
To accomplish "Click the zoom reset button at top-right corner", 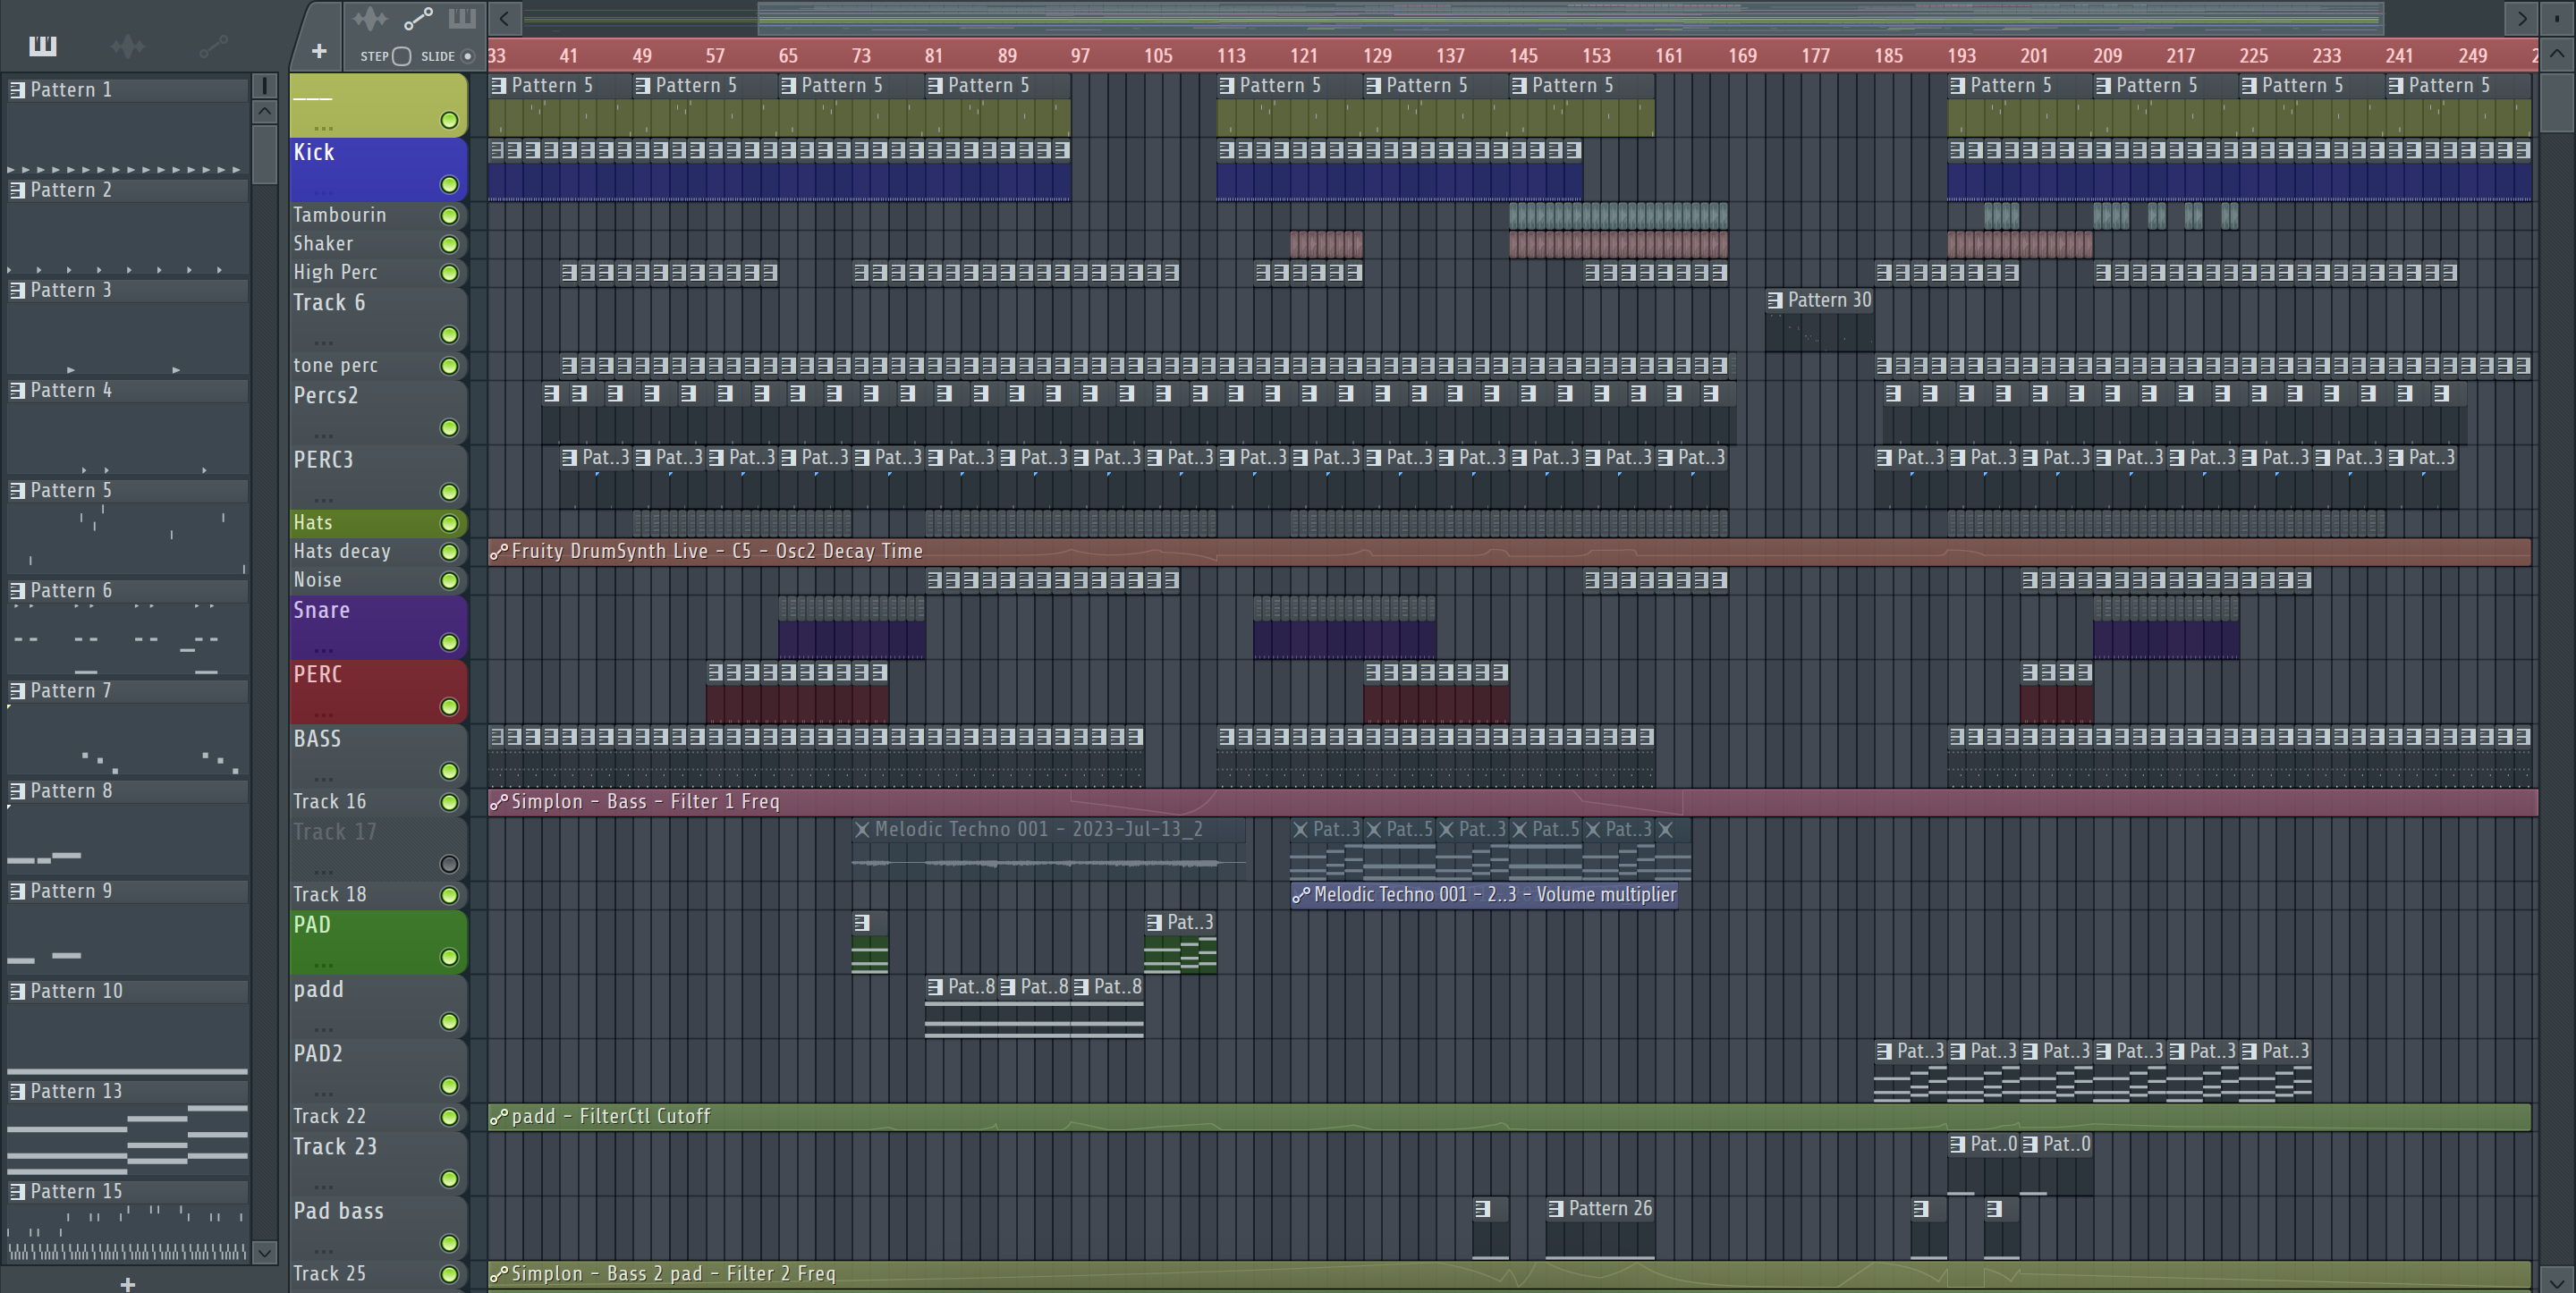I will [2559, 17].
